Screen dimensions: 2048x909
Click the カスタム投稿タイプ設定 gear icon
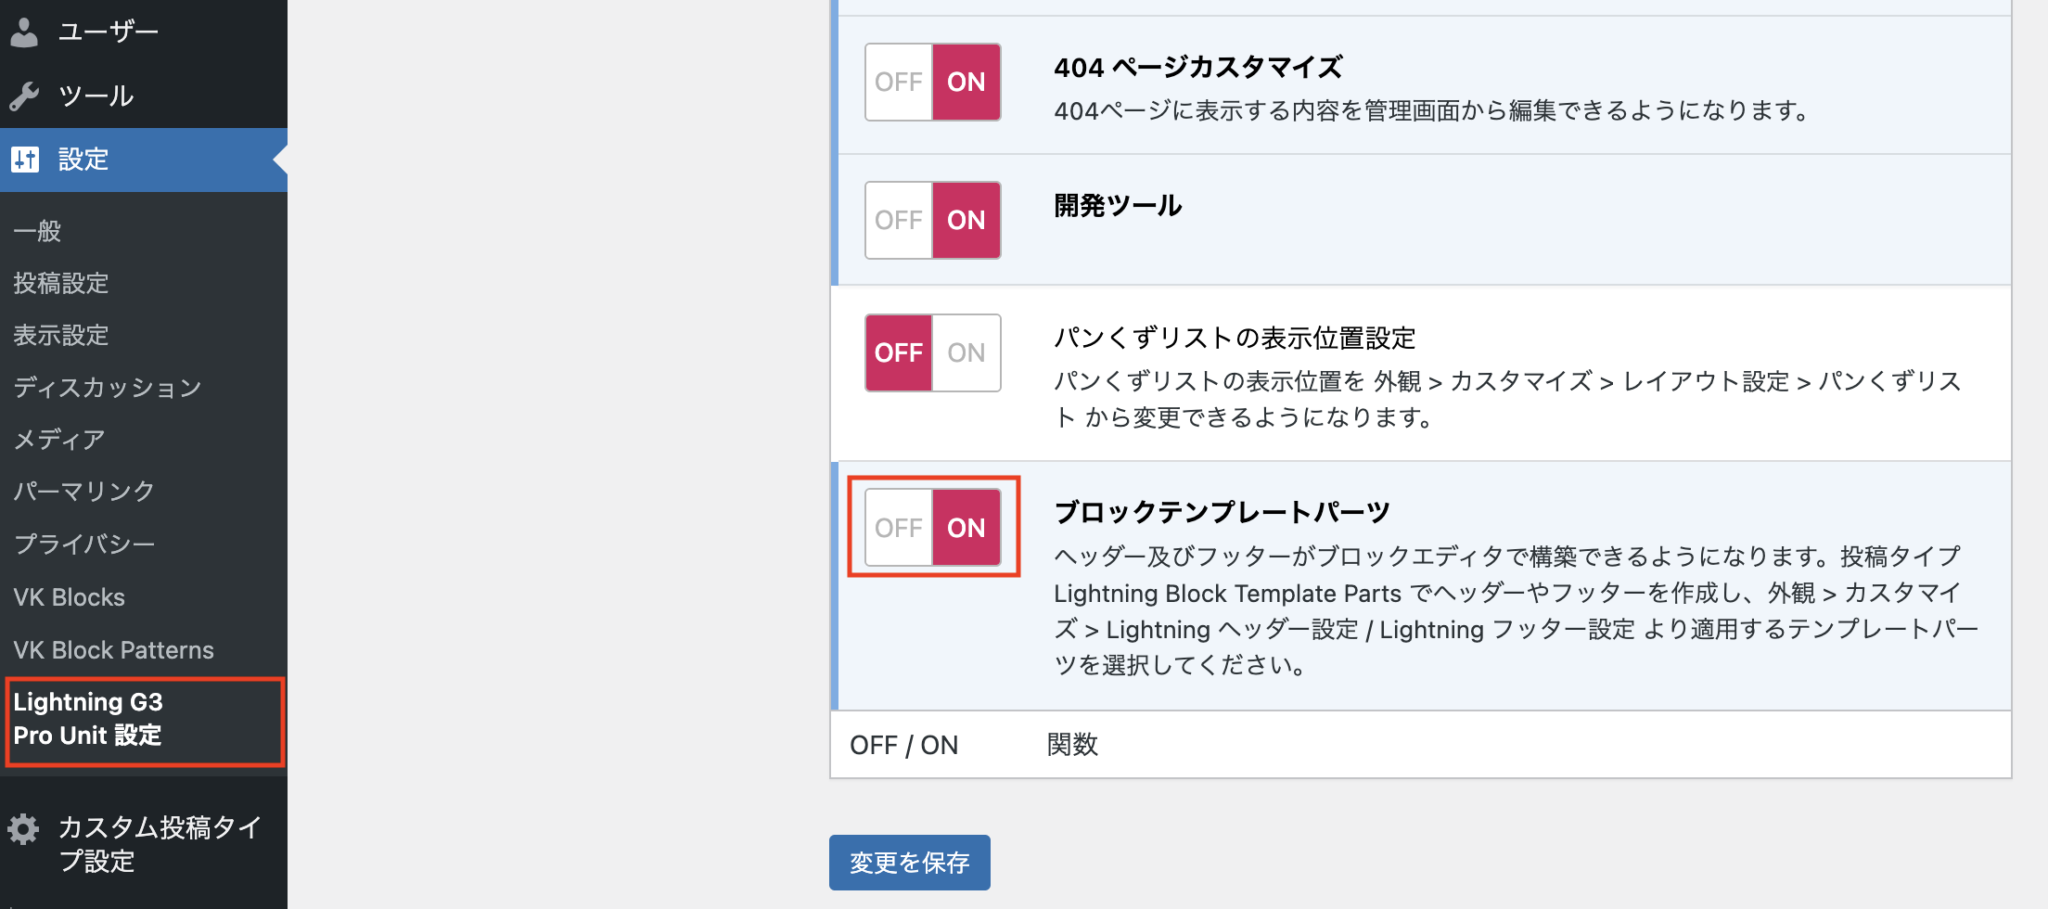24,828
